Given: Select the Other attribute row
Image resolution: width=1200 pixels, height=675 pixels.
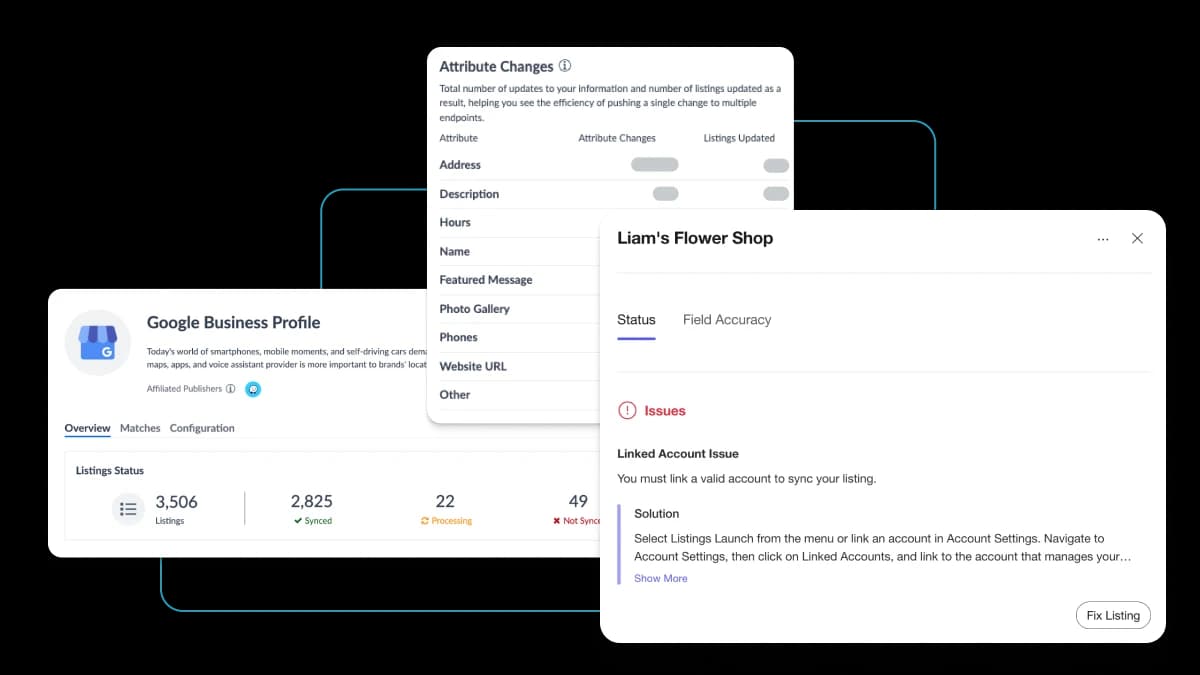Looking at the screenshot, I should (x=518, y=394).
